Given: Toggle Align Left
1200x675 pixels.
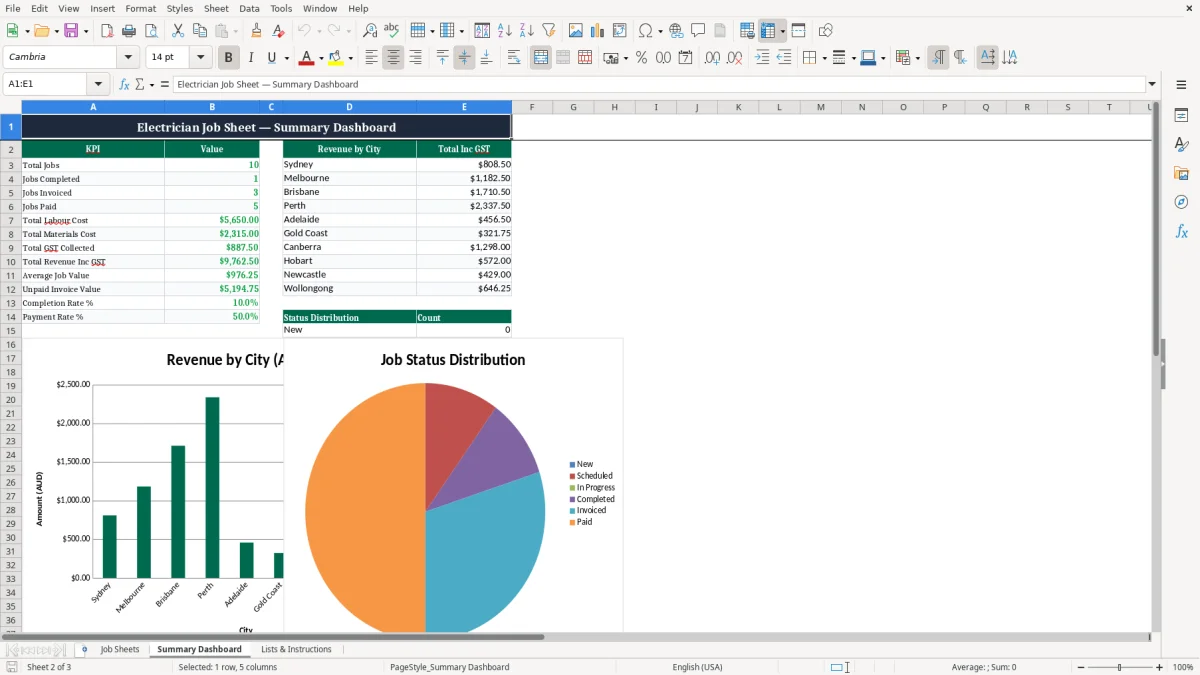Looking at the screenshot, I should click(x=371, y=58).
